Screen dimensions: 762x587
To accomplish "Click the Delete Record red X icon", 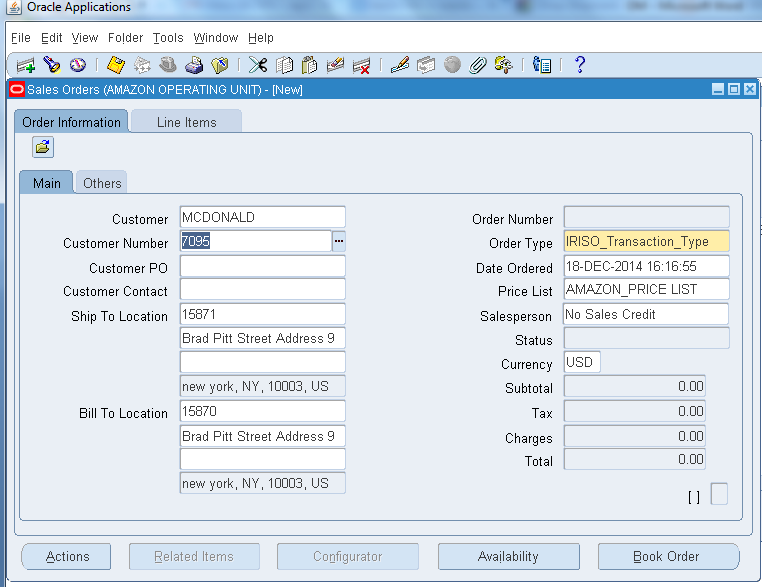I will tap(362, 66).
